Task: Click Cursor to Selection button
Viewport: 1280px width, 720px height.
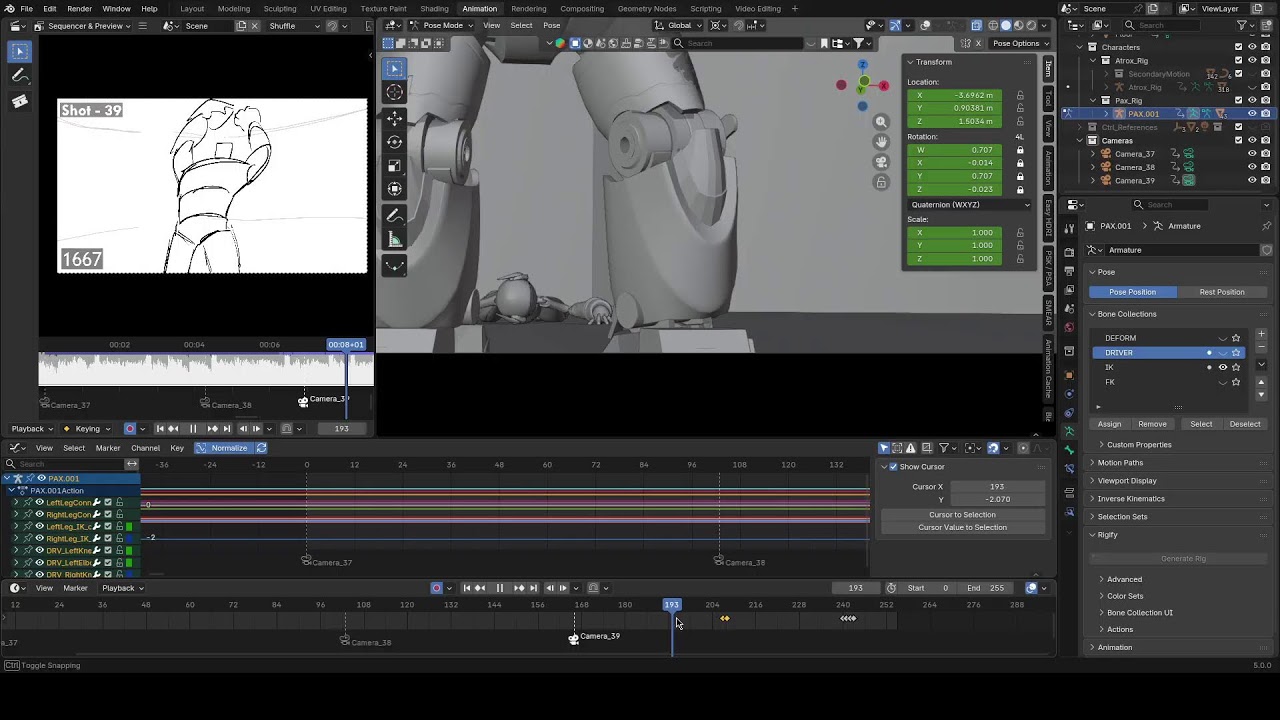Action: click(962, 514)
